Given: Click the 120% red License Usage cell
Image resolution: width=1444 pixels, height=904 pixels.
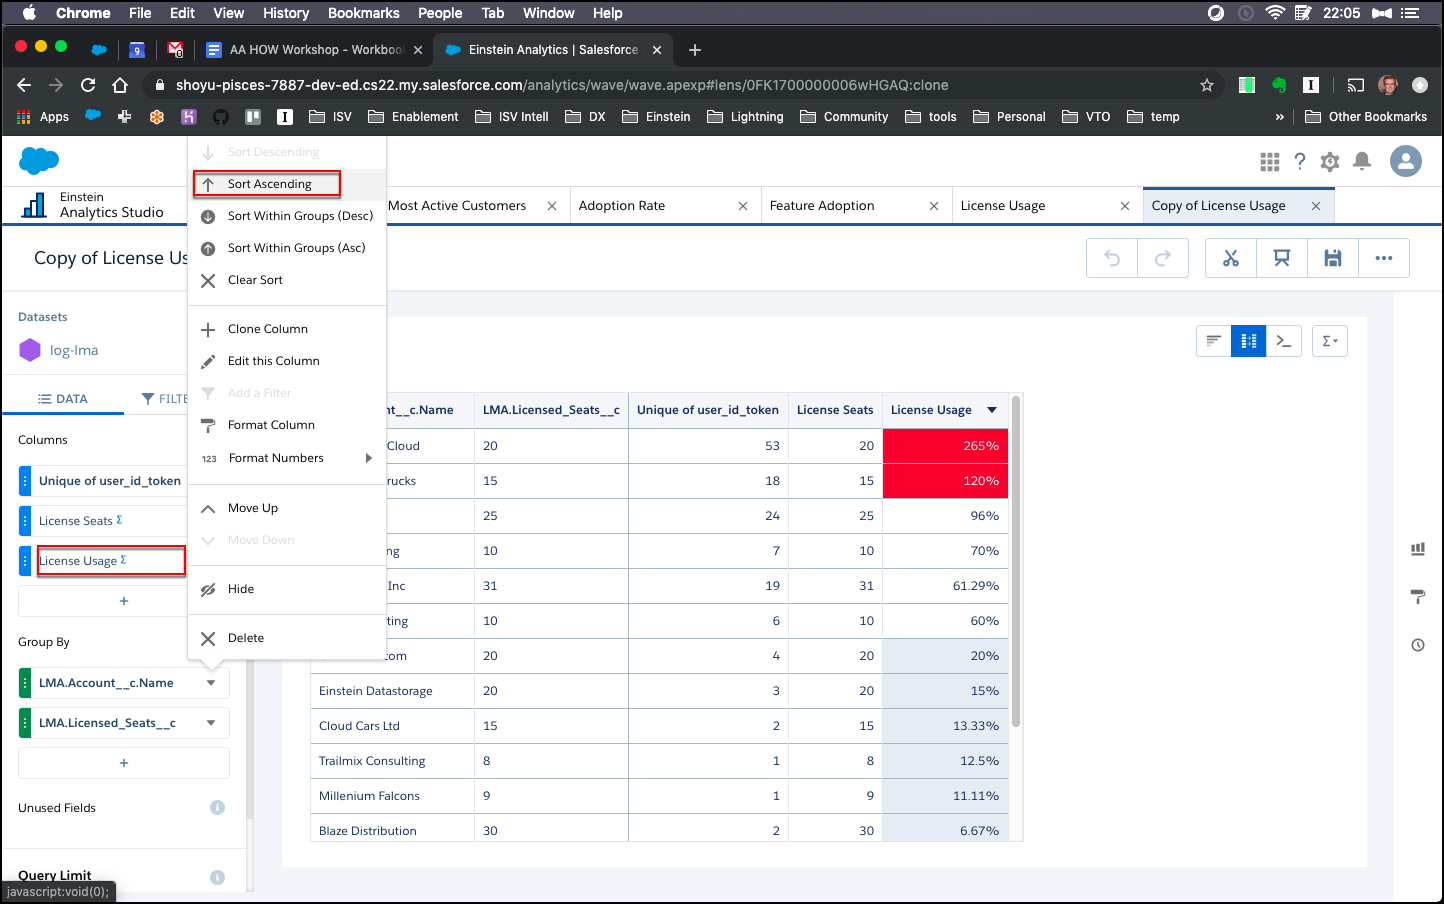Looking at the screenshot, I should click(x=945, y=481).
